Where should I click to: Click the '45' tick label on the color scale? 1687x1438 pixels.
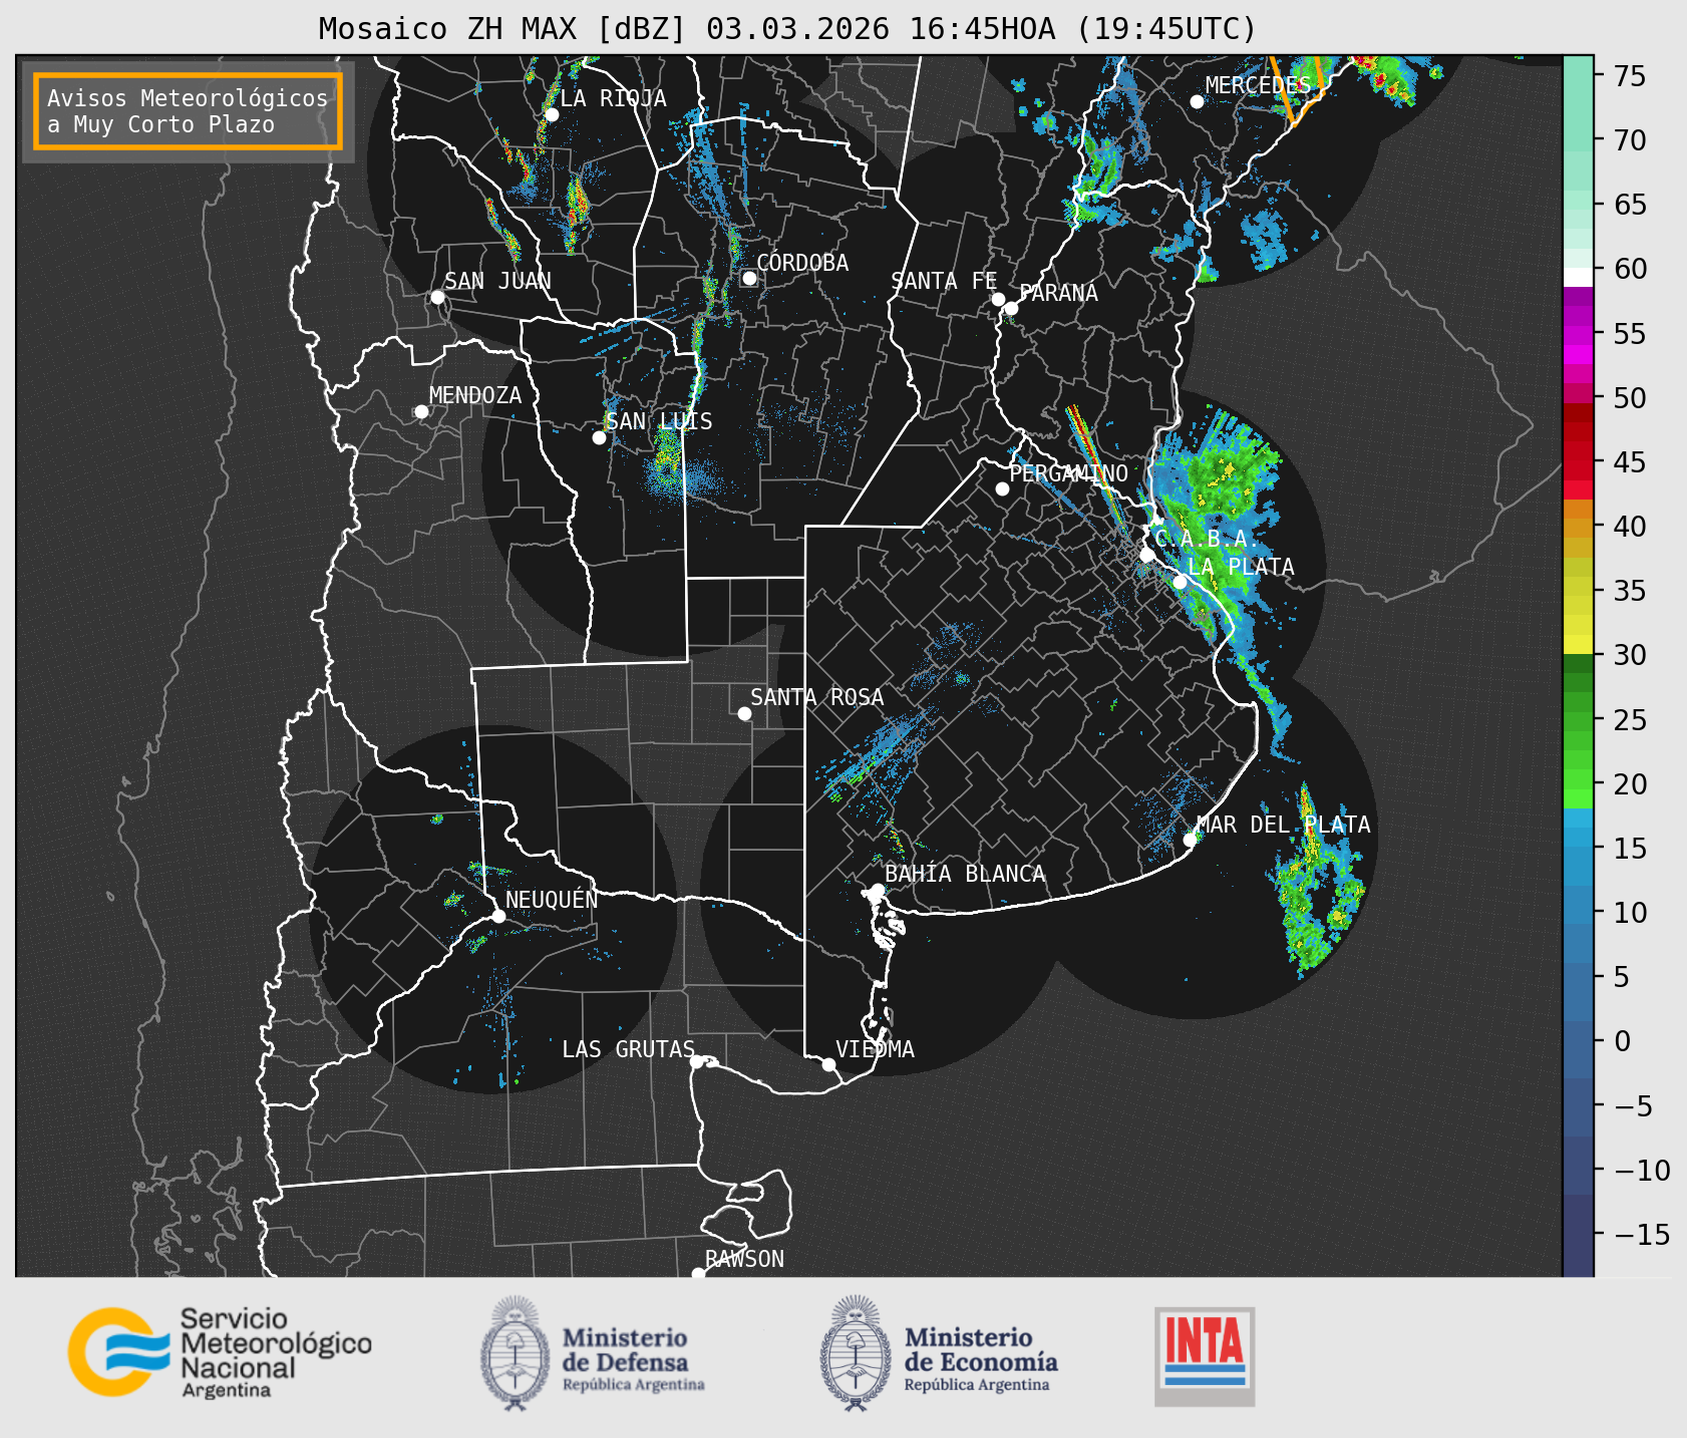(1631, 462)
